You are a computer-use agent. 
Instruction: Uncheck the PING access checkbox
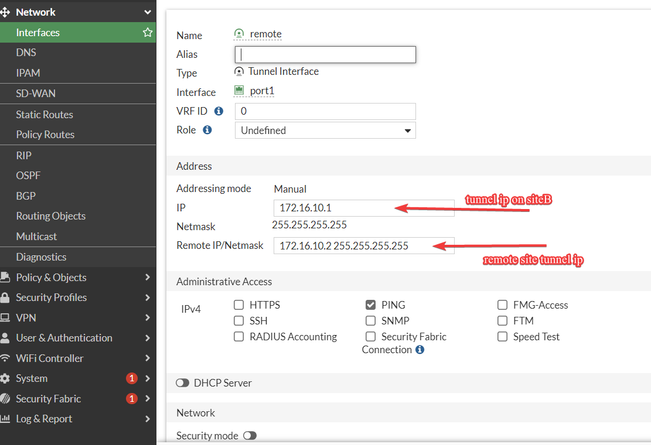370,305
